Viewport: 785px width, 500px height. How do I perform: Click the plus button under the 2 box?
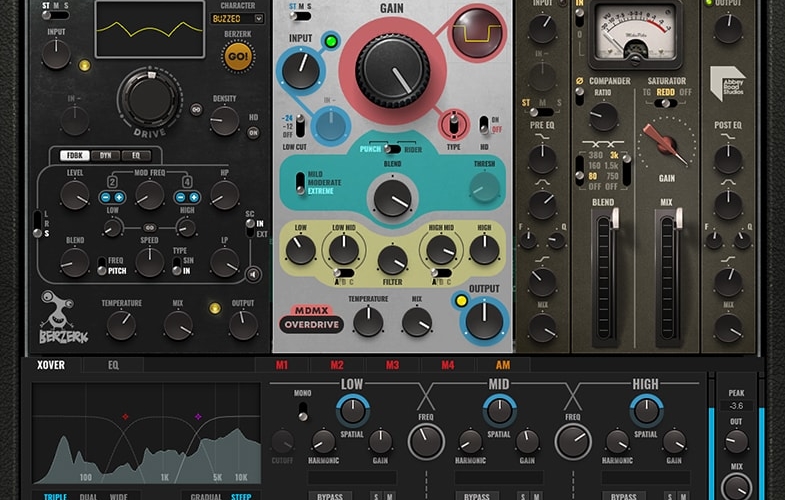pyautogui.click(x=119, y=197)
